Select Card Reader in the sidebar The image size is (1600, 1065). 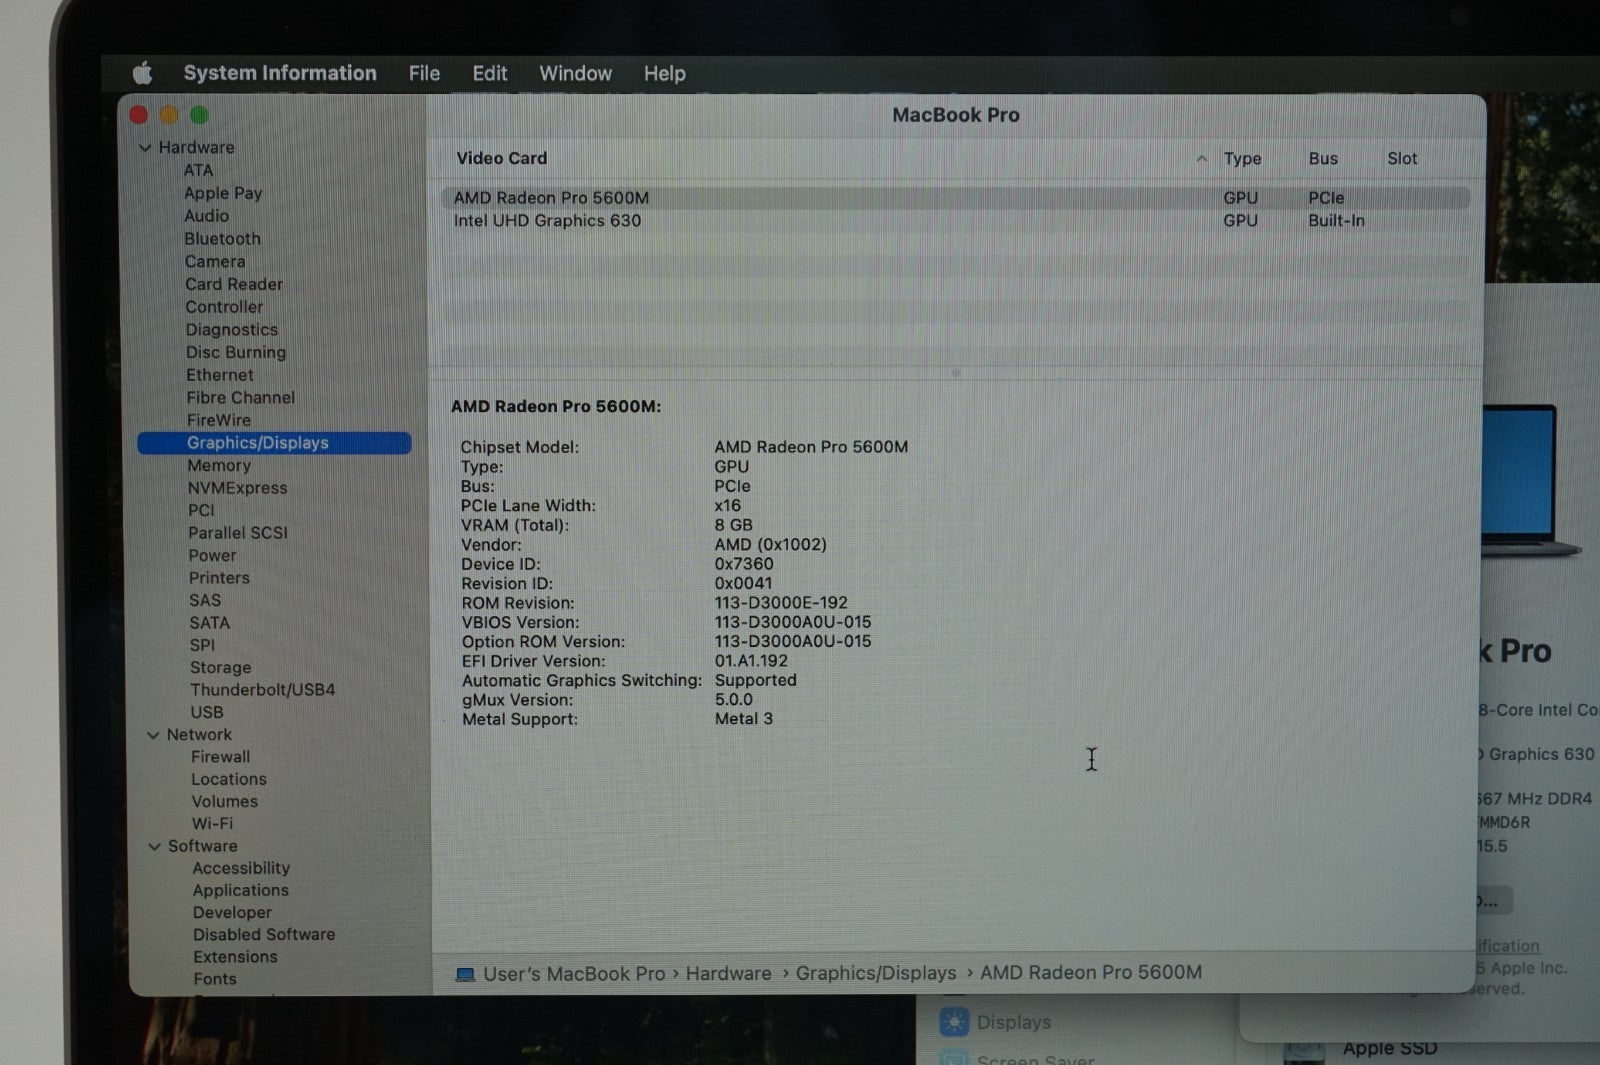[234, 284]
